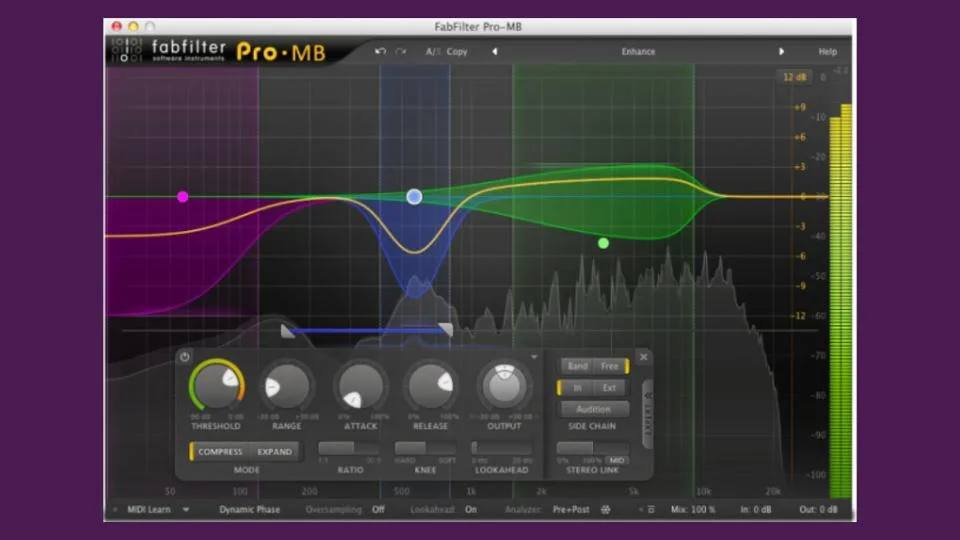Select the magenta low band handle
Screen dimensions: 960x540
pos(182,197)
